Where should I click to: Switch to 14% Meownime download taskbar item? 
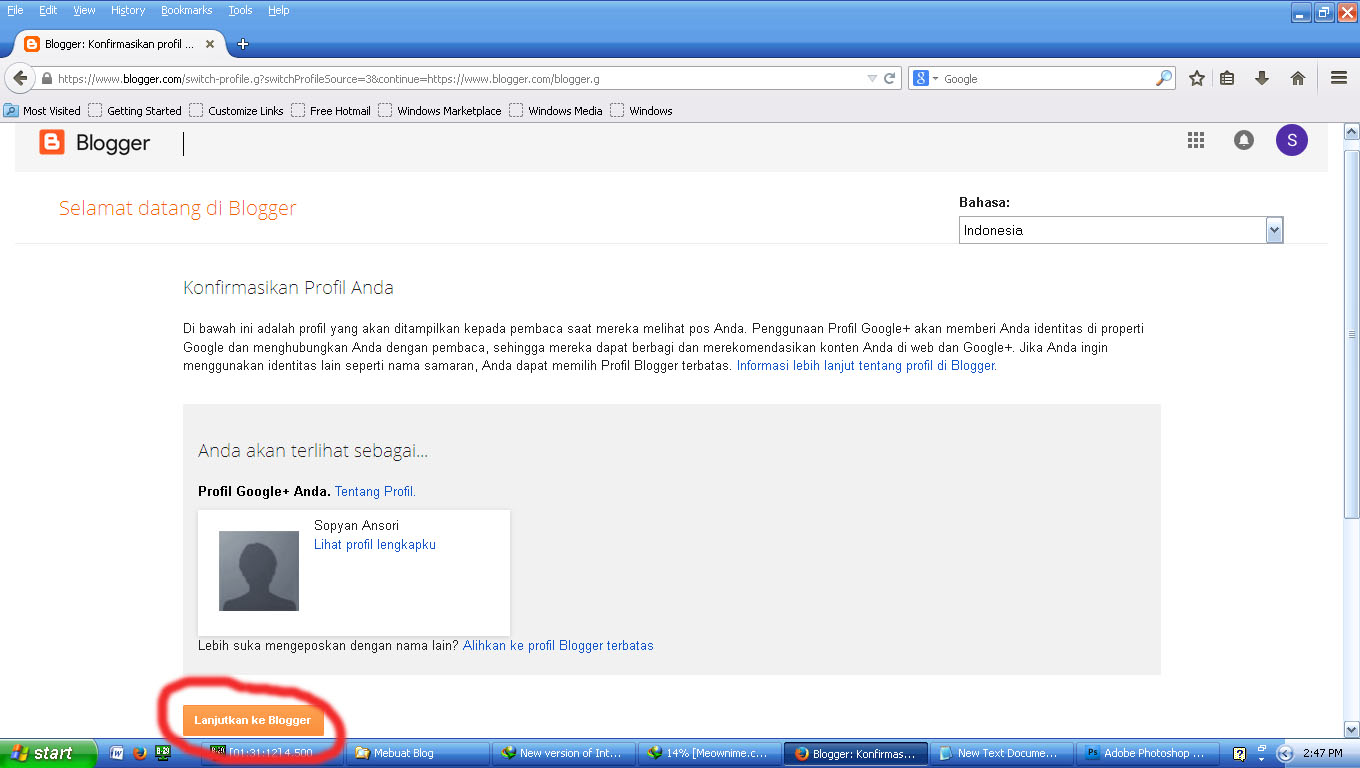point(709,753)
